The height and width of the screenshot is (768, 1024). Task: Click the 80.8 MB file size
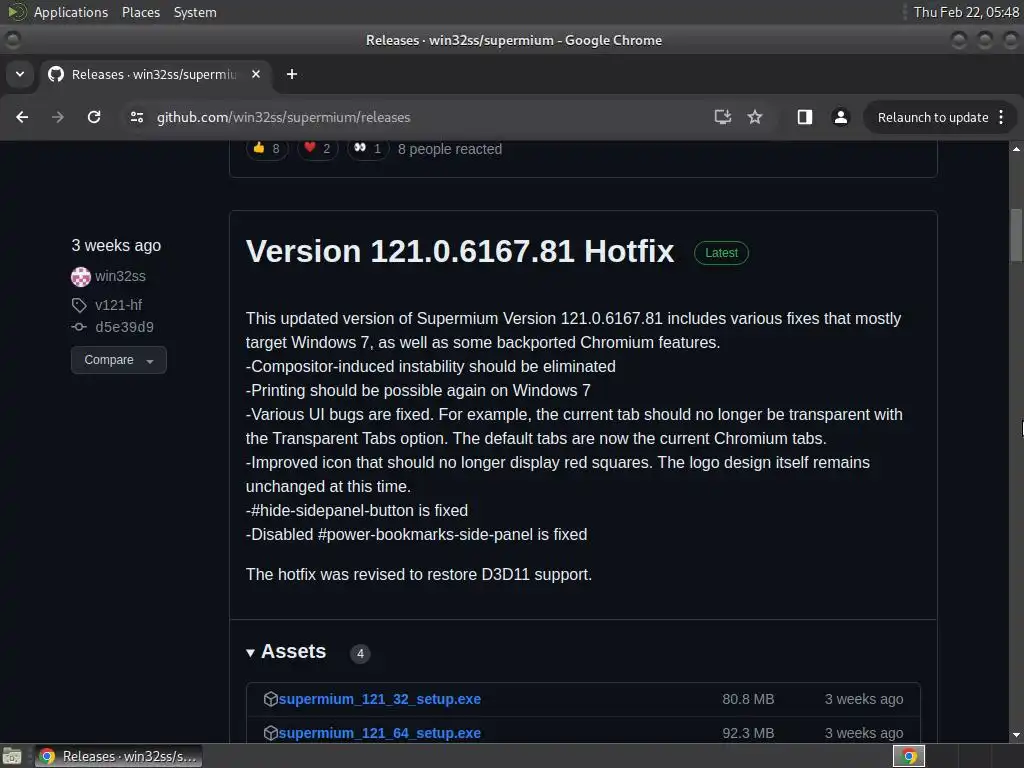point(748,699)
